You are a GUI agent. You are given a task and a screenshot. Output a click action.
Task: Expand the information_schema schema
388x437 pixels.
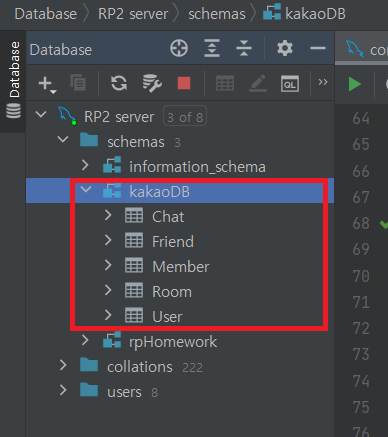pos(85,165)
